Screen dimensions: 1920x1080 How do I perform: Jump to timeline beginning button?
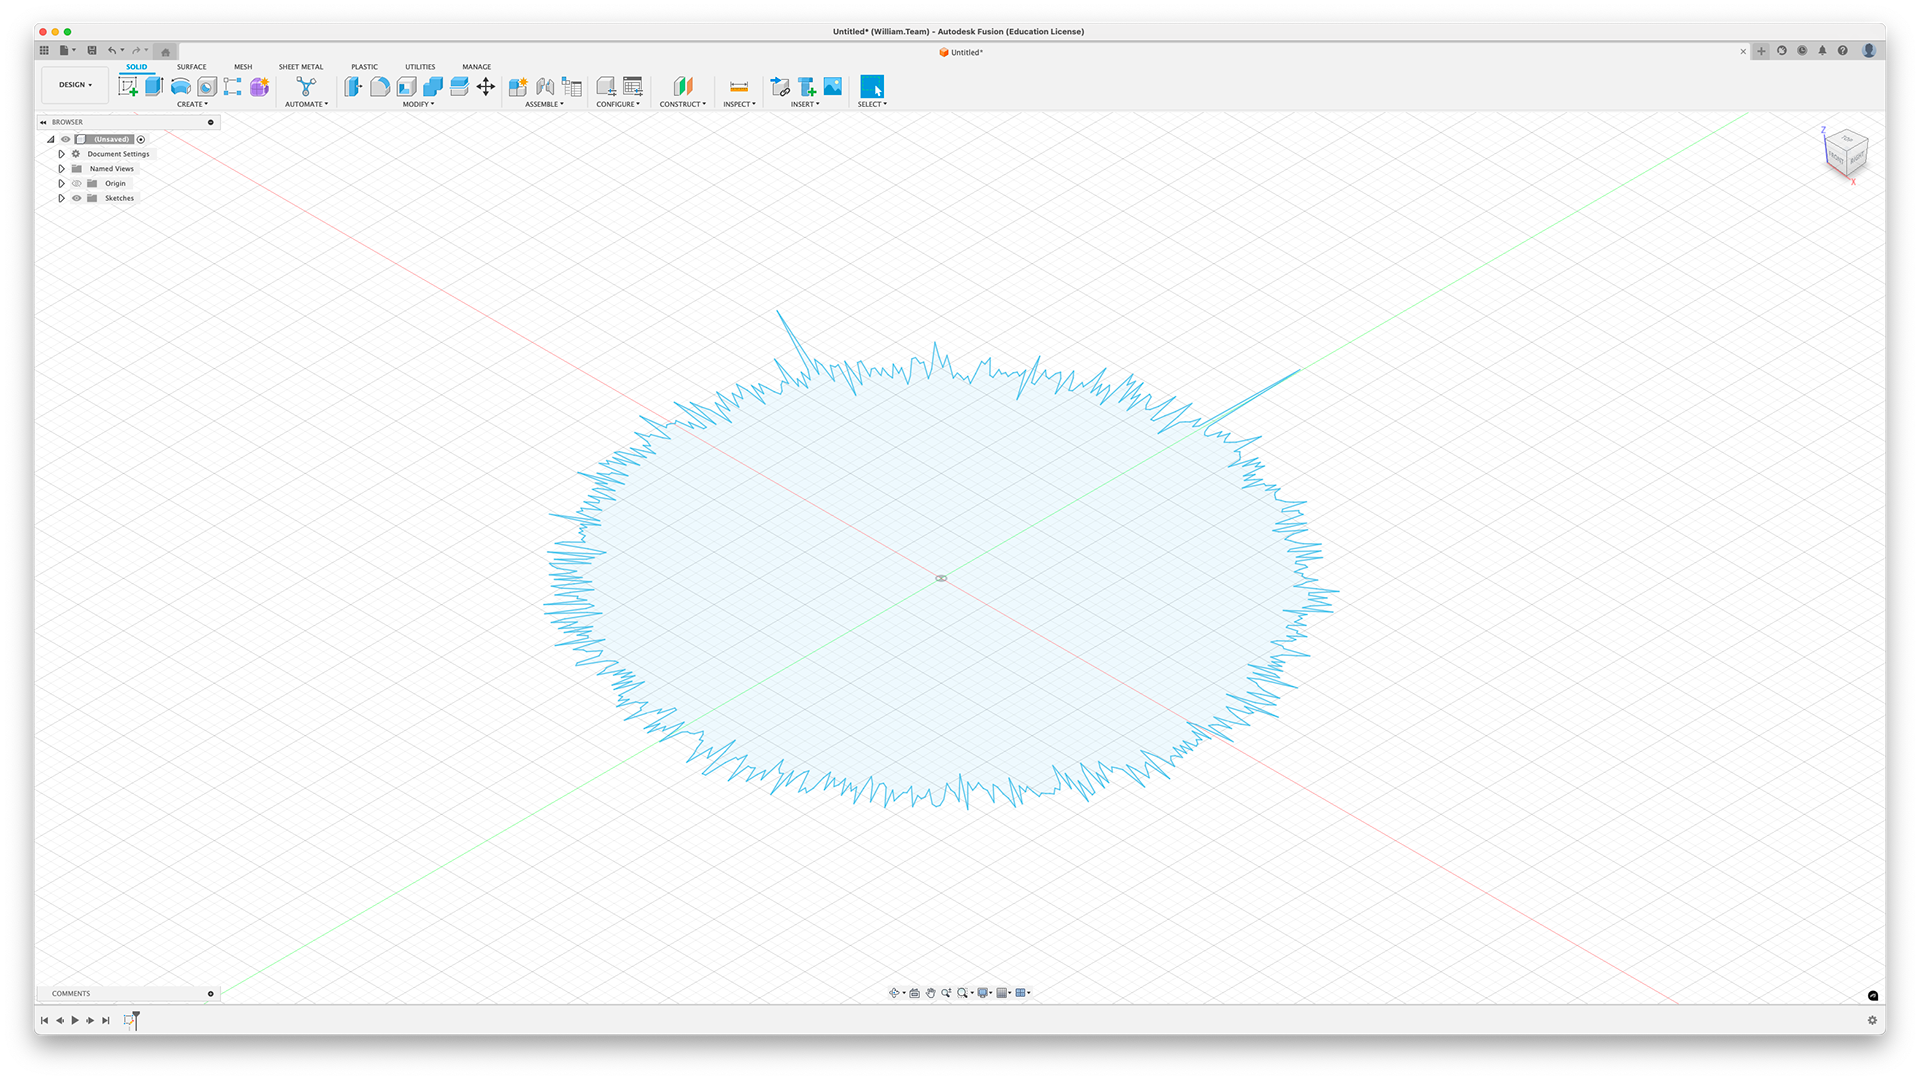coord(44,1020)
